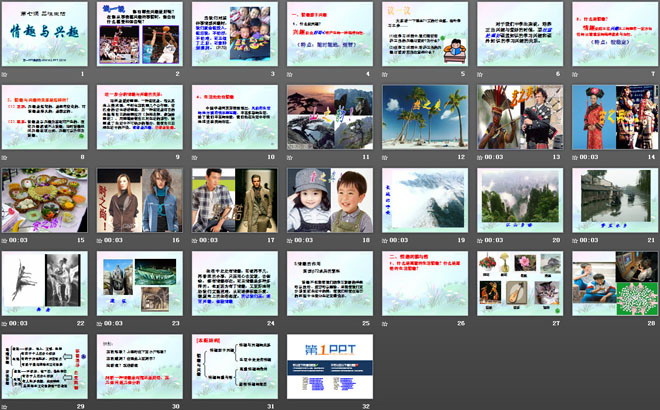Select slide 30 thumbnail with red bottom text
The image size is (660, 410).
[x=140, y=367]
